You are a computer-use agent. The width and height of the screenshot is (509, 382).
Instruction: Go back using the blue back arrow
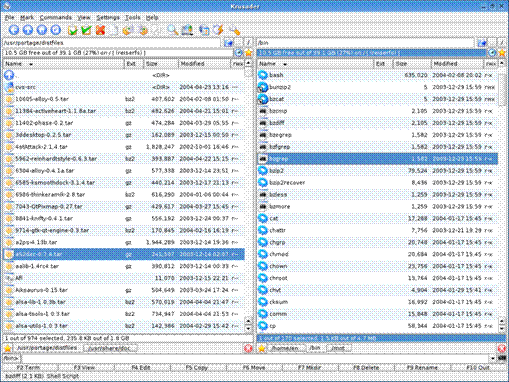14,30
